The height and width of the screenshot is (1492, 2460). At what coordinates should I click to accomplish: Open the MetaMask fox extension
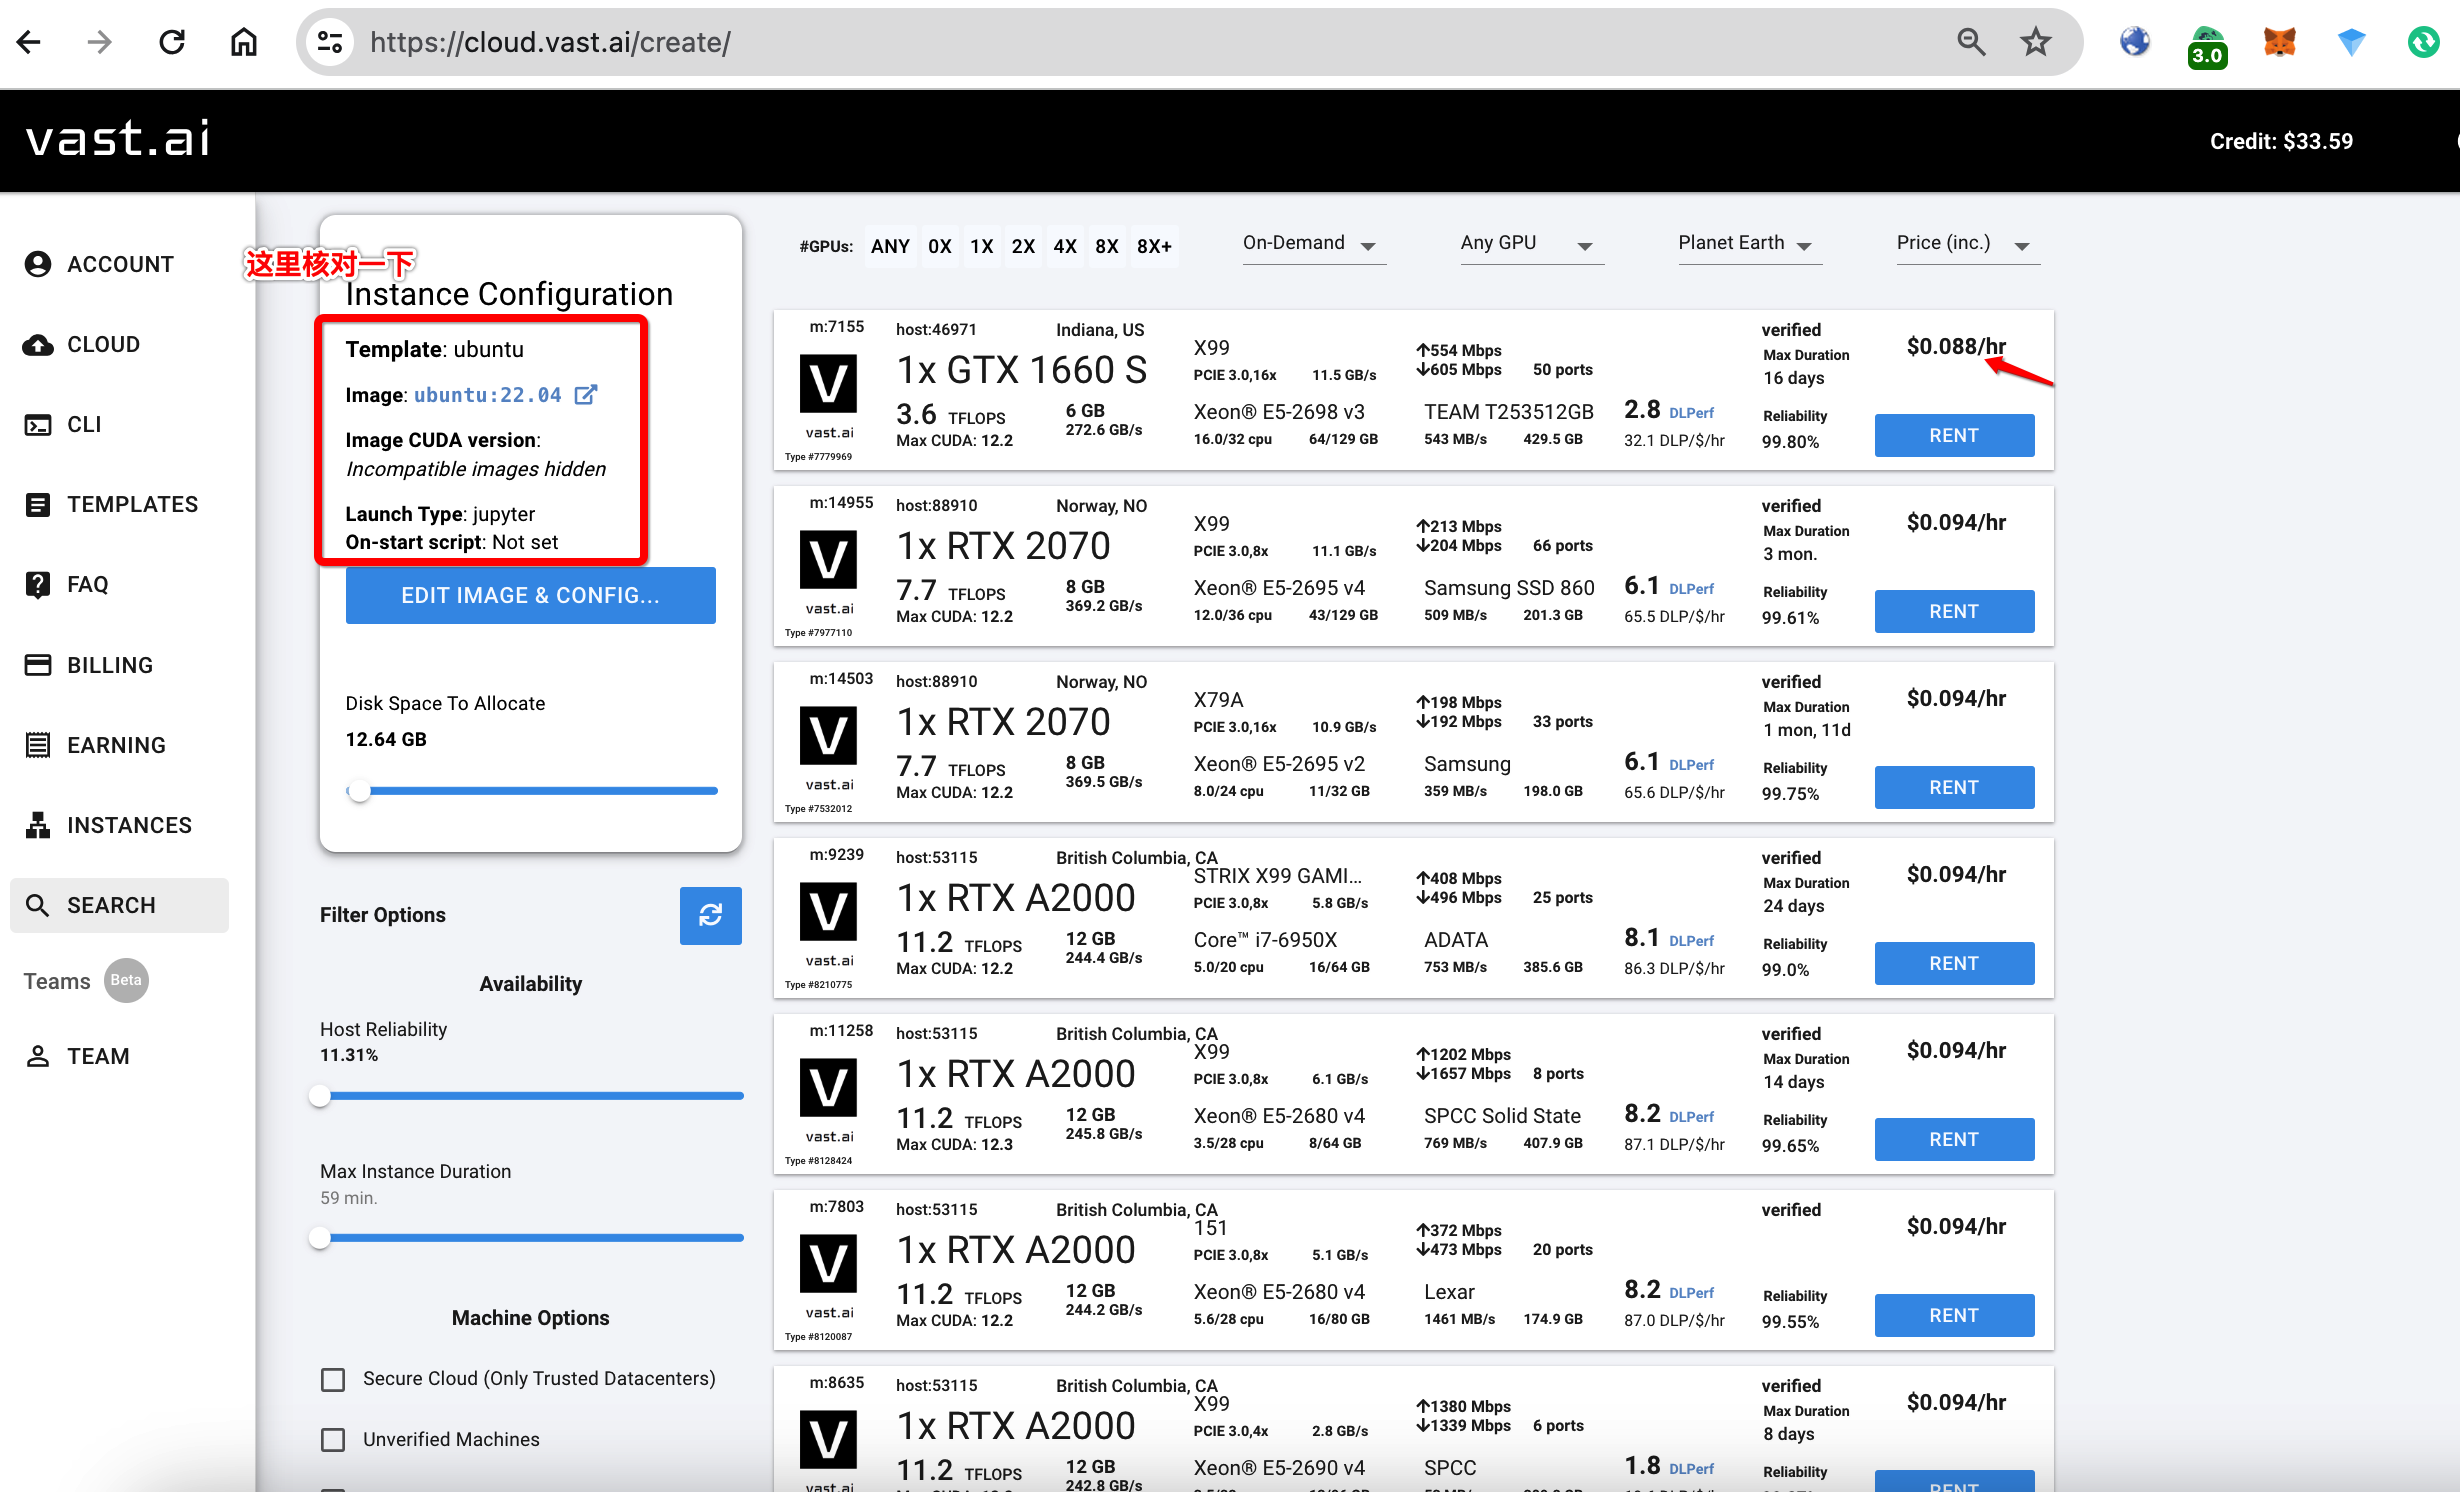tap(2279, 42)
